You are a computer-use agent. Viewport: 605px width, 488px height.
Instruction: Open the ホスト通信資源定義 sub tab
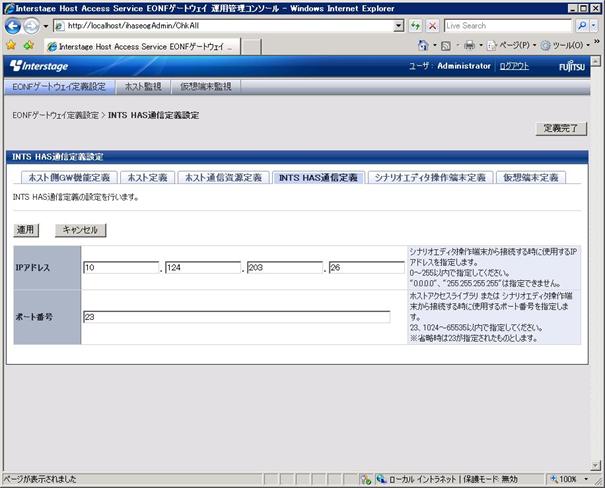[x=223, y=177]
